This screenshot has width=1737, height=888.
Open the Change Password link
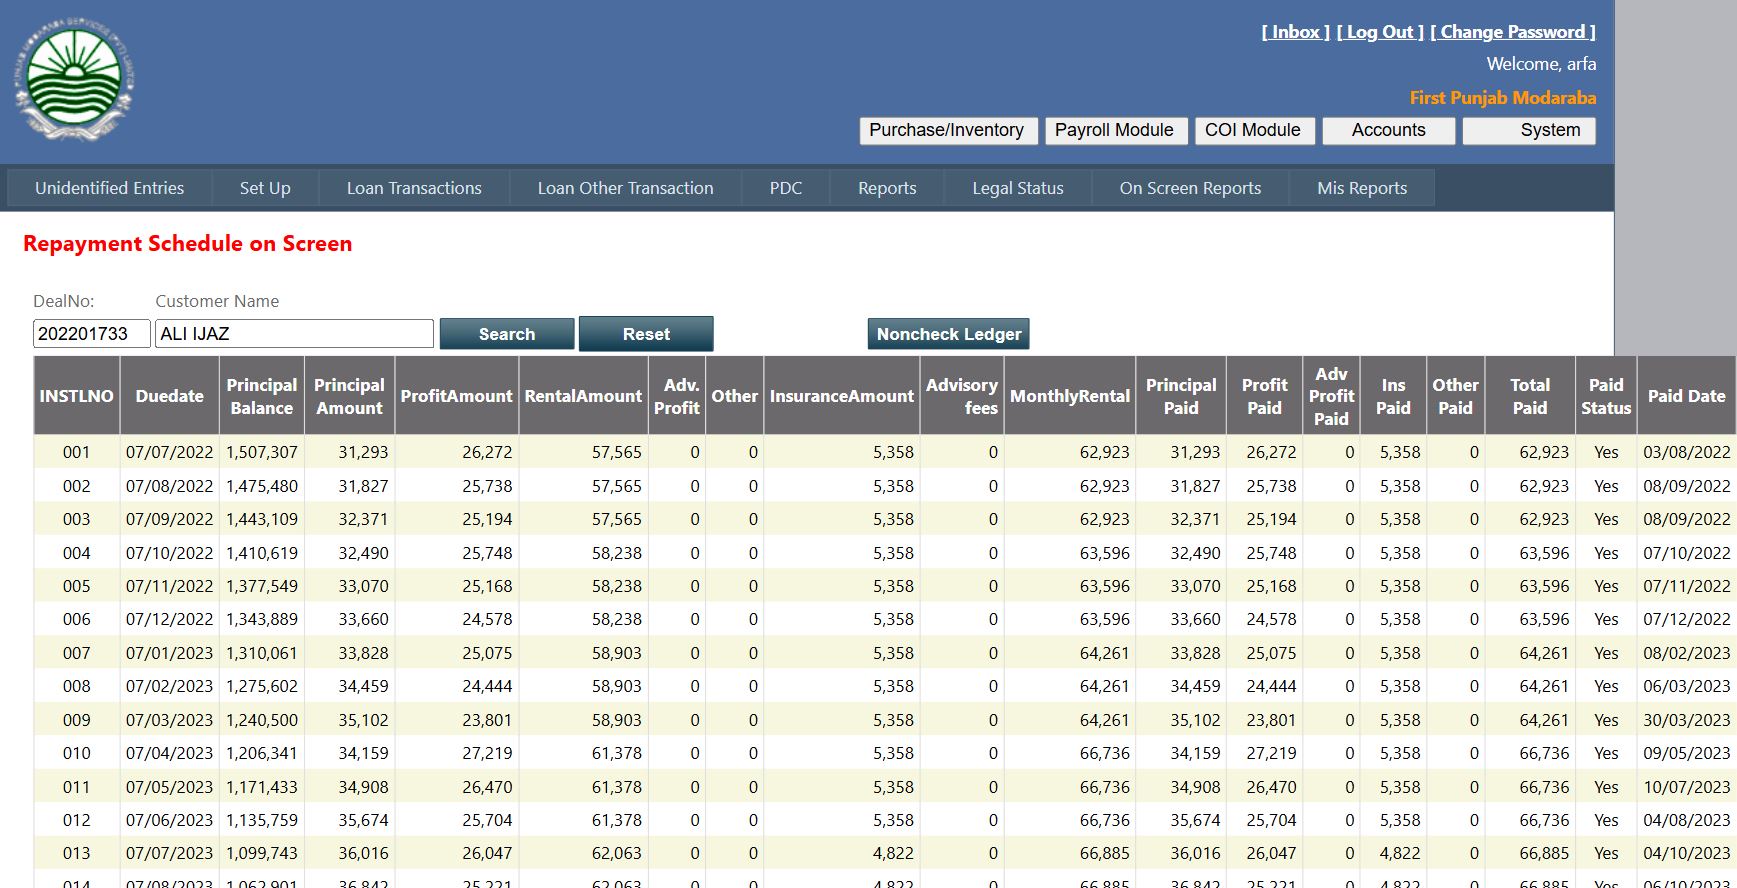pos(1513,32)
